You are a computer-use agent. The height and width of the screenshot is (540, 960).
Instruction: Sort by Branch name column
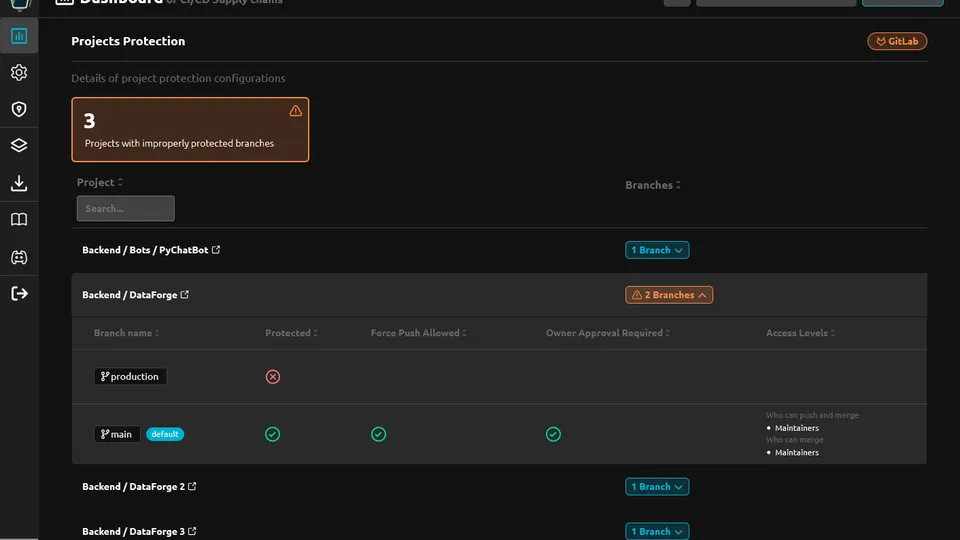[x=126, y=333]
